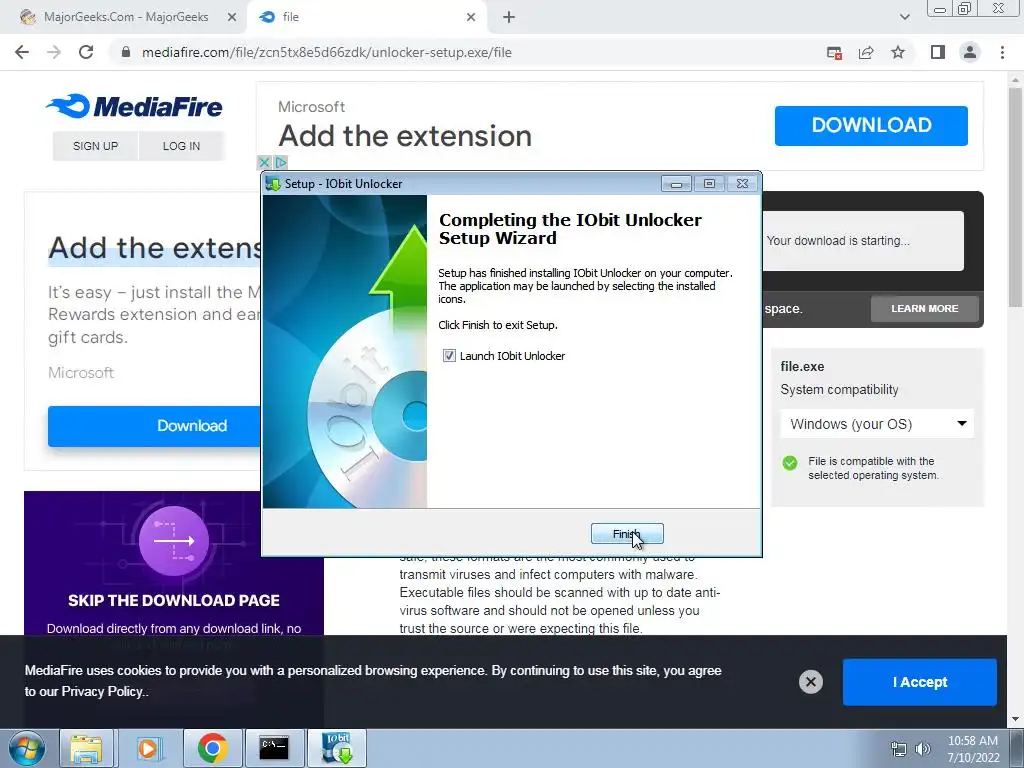Close the 'file' tab

471,17
